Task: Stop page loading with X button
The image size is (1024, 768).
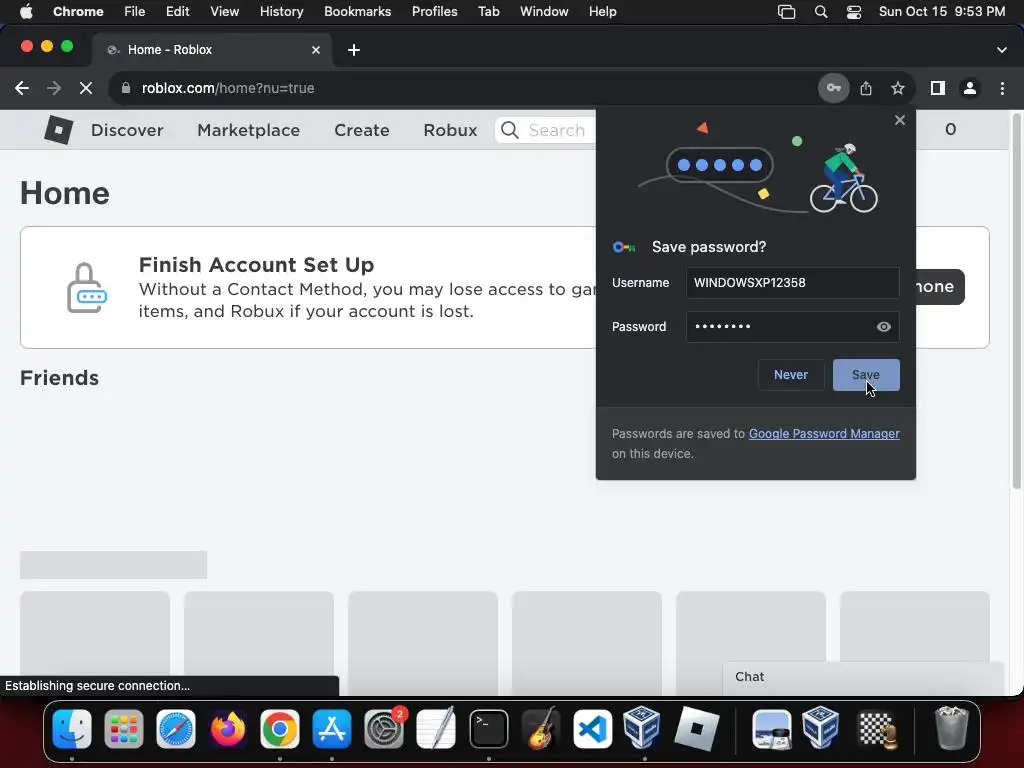Action: point(86,88)
